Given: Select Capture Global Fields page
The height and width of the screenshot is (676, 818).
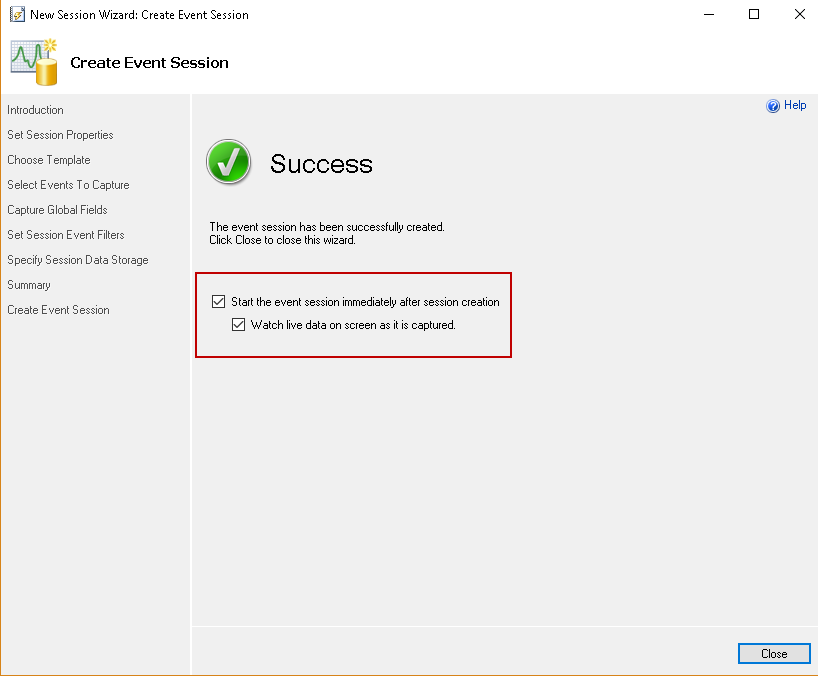Looking at the screenshot, I should pos(57,210).
